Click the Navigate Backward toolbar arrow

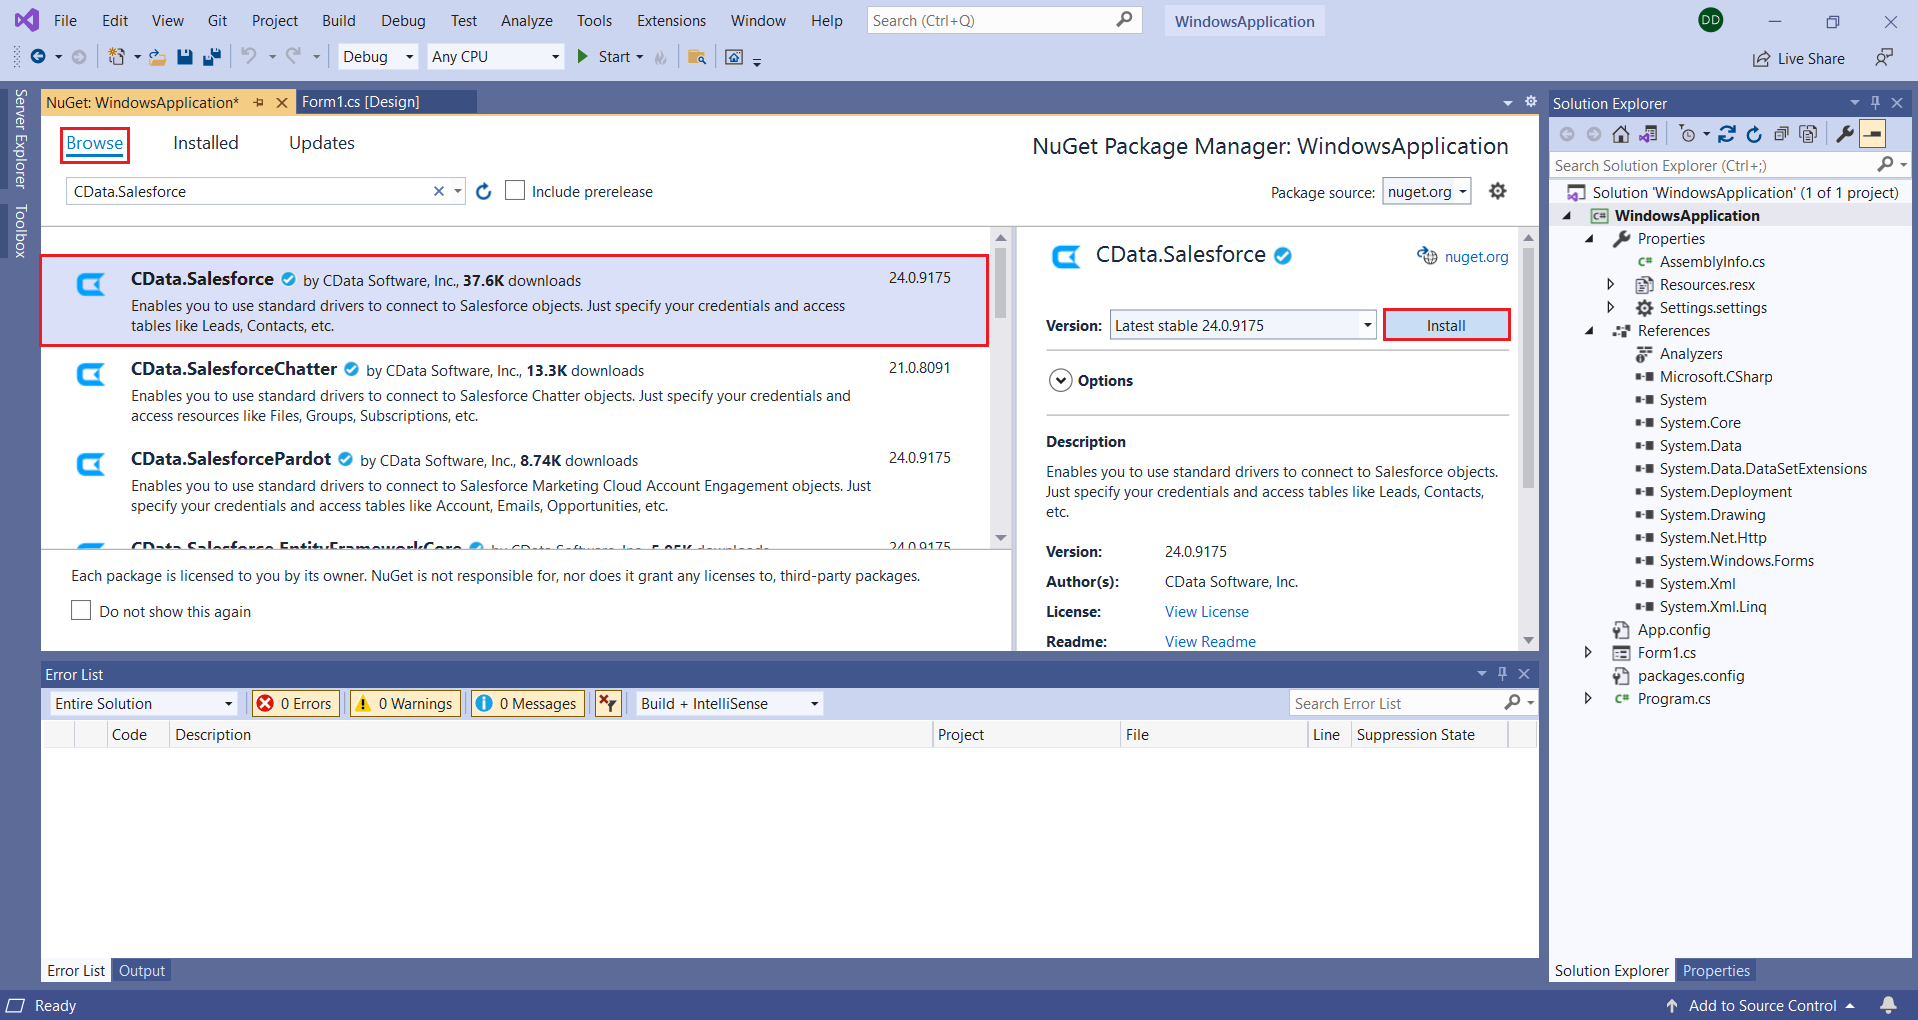point(38,57)
